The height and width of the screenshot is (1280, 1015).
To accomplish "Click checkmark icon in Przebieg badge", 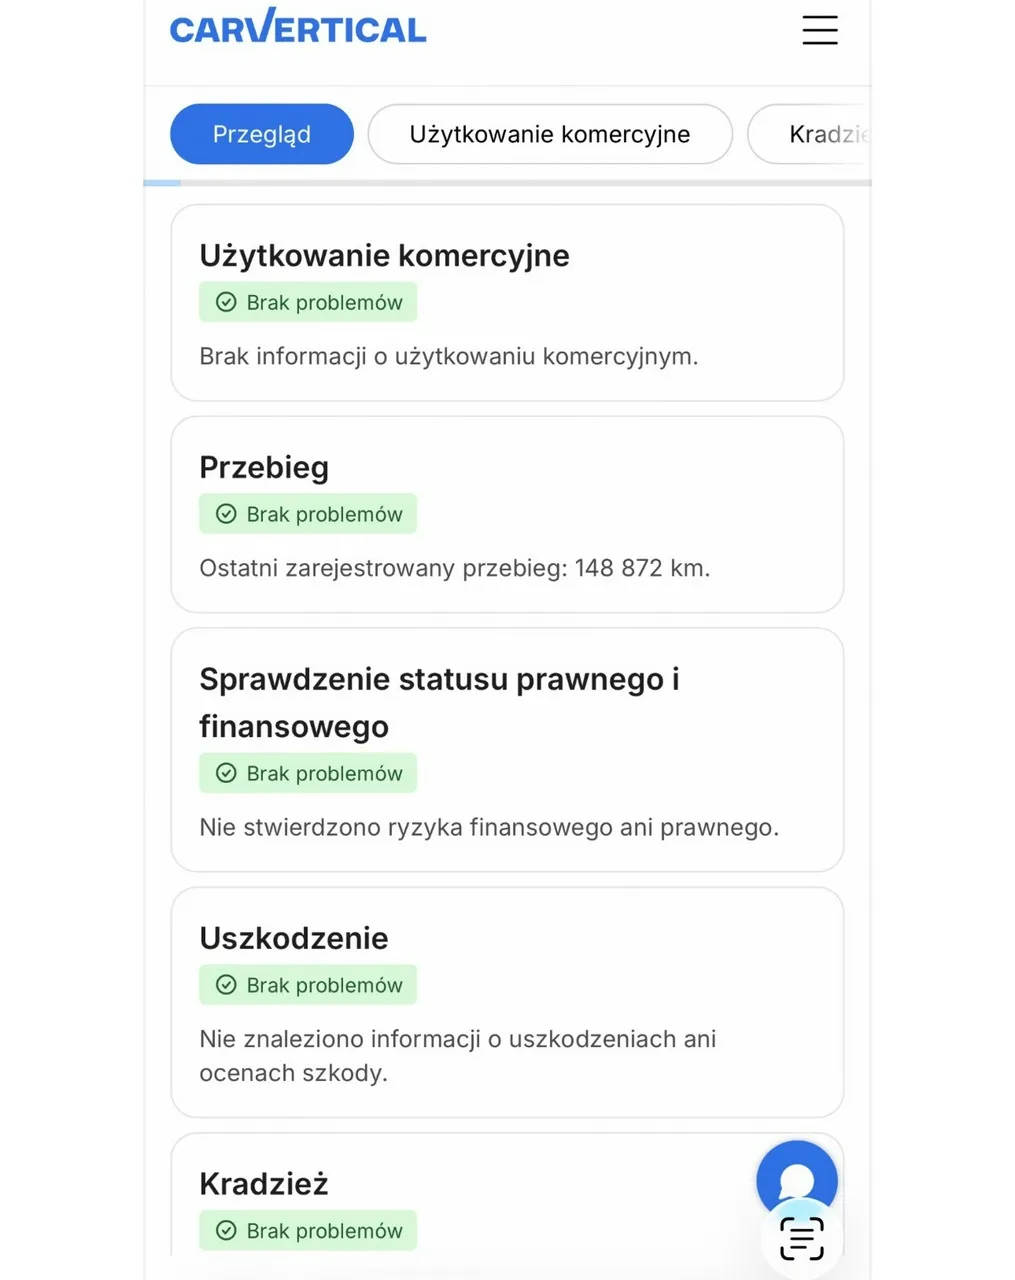I will pos(227,514).
